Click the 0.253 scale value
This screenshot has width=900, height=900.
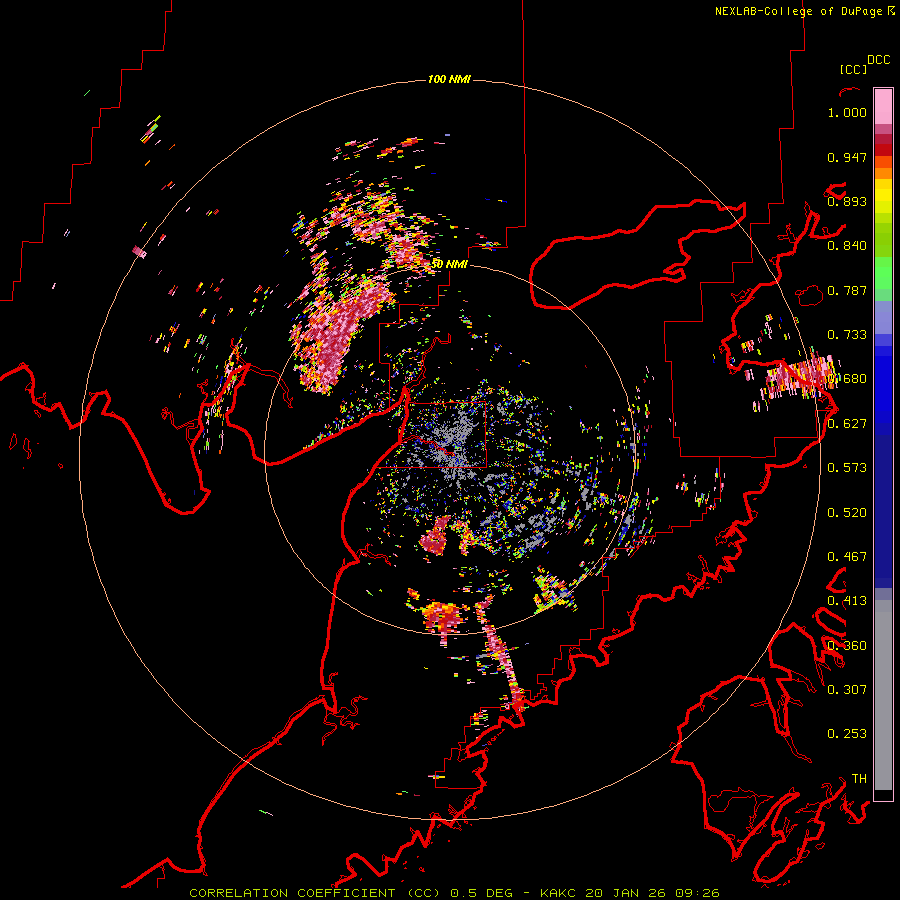[x=847, y=734]
